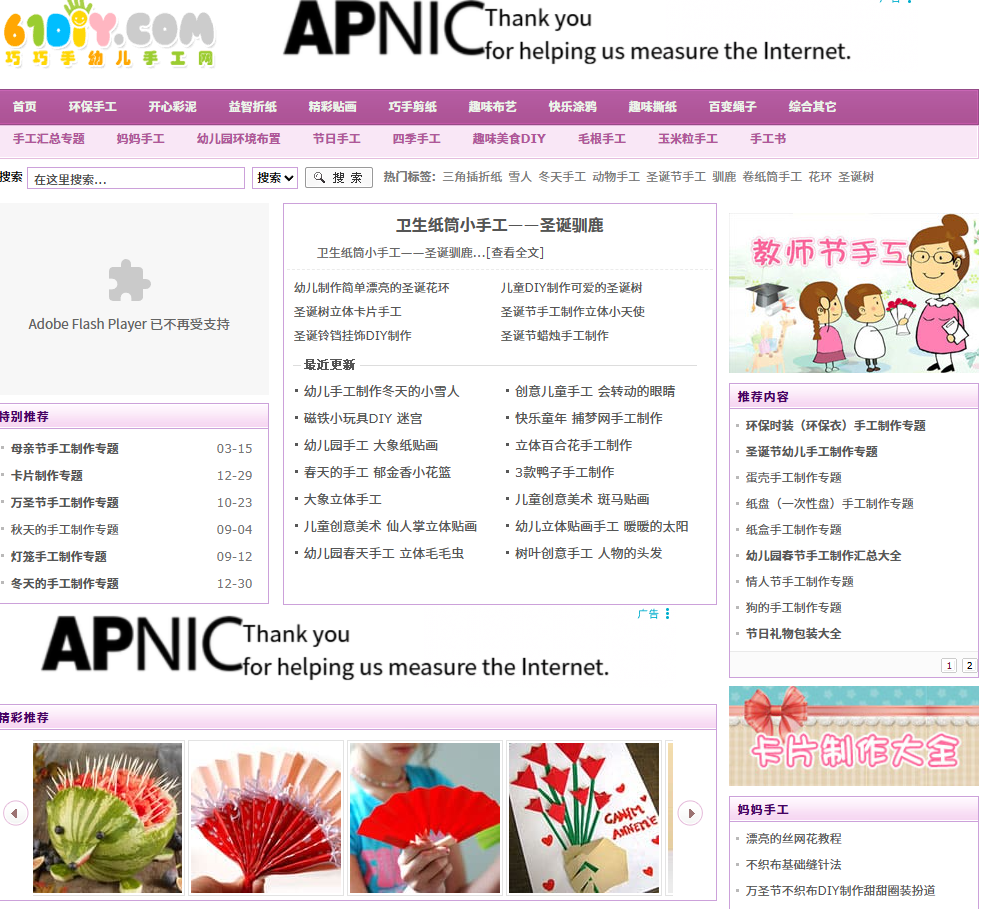Open the 妈妈手工 section
The width and height of the screenshot is (982, 909).
coord(140,139)
